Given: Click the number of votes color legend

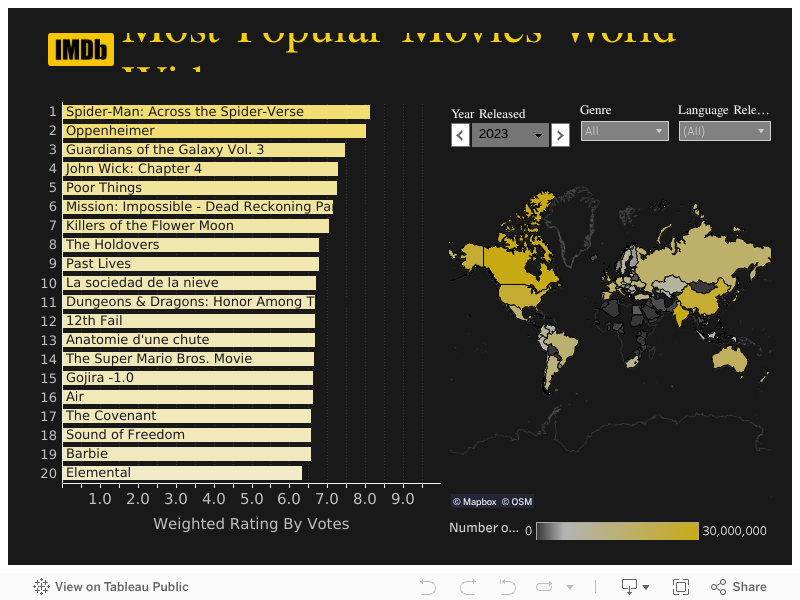Looking at the screenshot, I should (x=617, y=531).
